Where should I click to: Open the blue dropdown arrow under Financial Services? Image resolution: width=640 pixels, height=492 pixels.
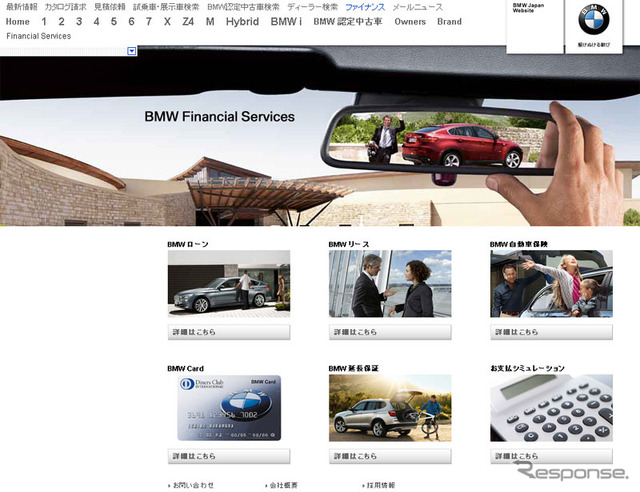pos(132,51)
